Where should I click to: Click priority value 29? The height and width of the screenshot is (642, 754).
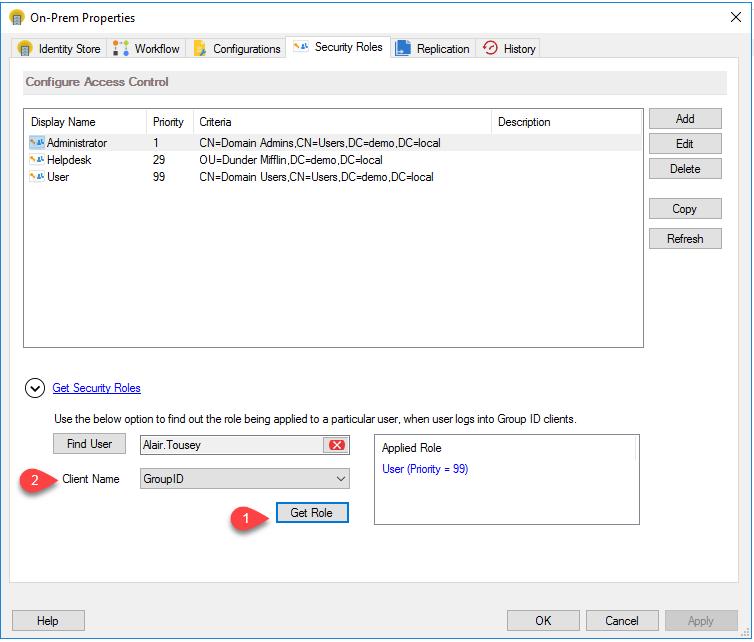[159, 160]
